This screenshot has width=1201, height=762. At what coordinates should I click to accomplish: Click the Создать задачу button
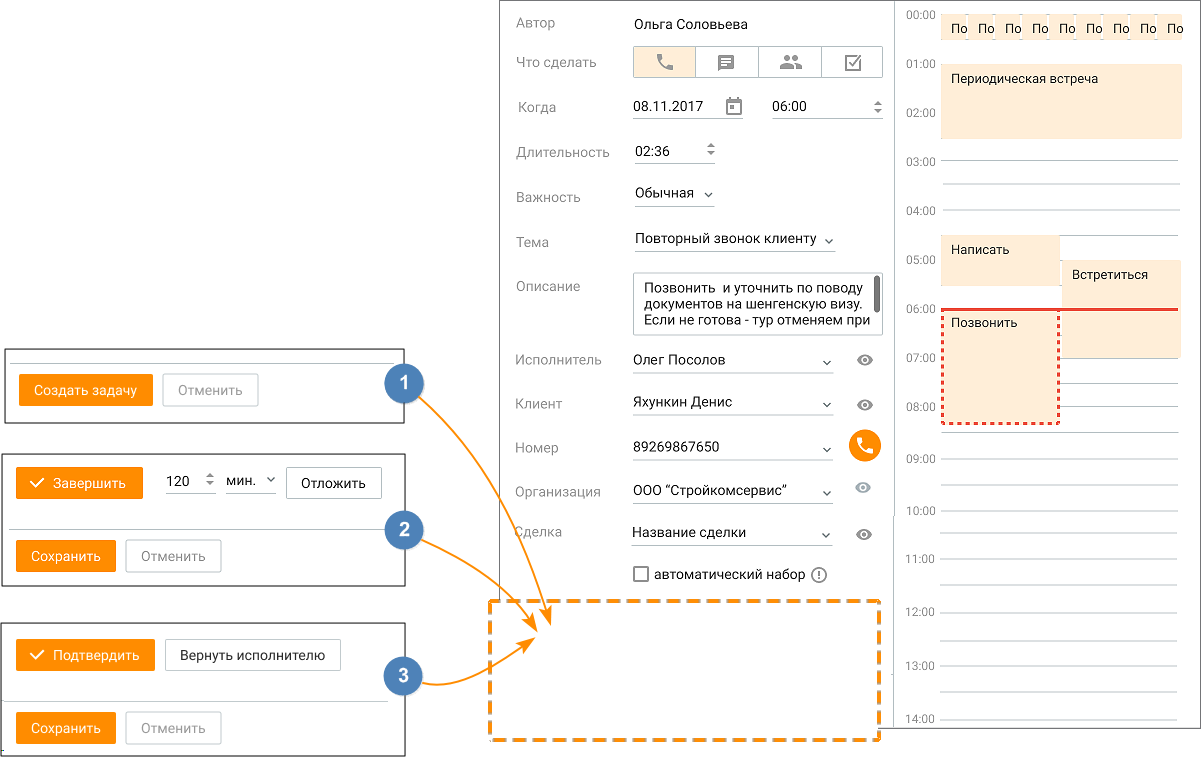pos(86,390)
